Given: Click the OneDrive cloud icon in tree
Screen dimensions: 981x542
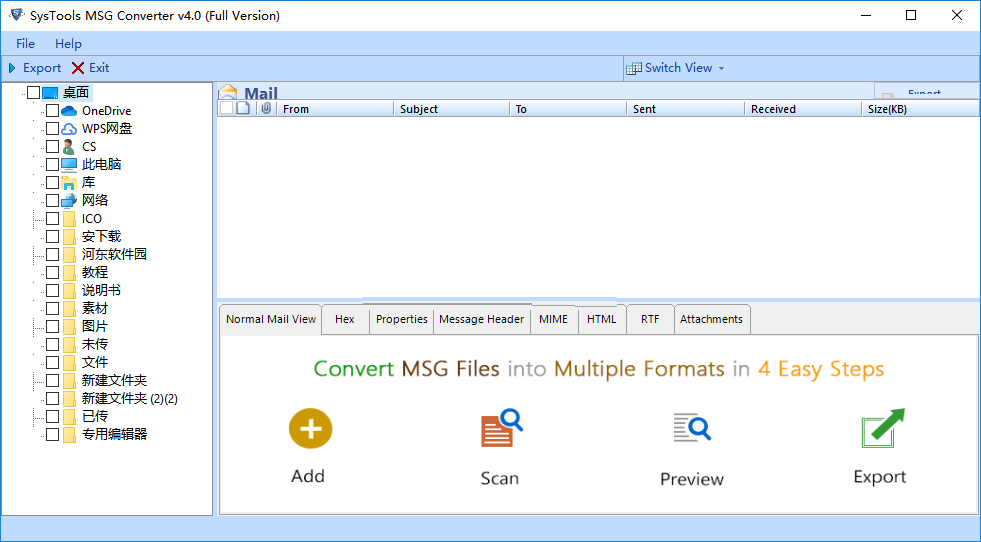Looking at the screenshot, I should (x=69, y=111).
